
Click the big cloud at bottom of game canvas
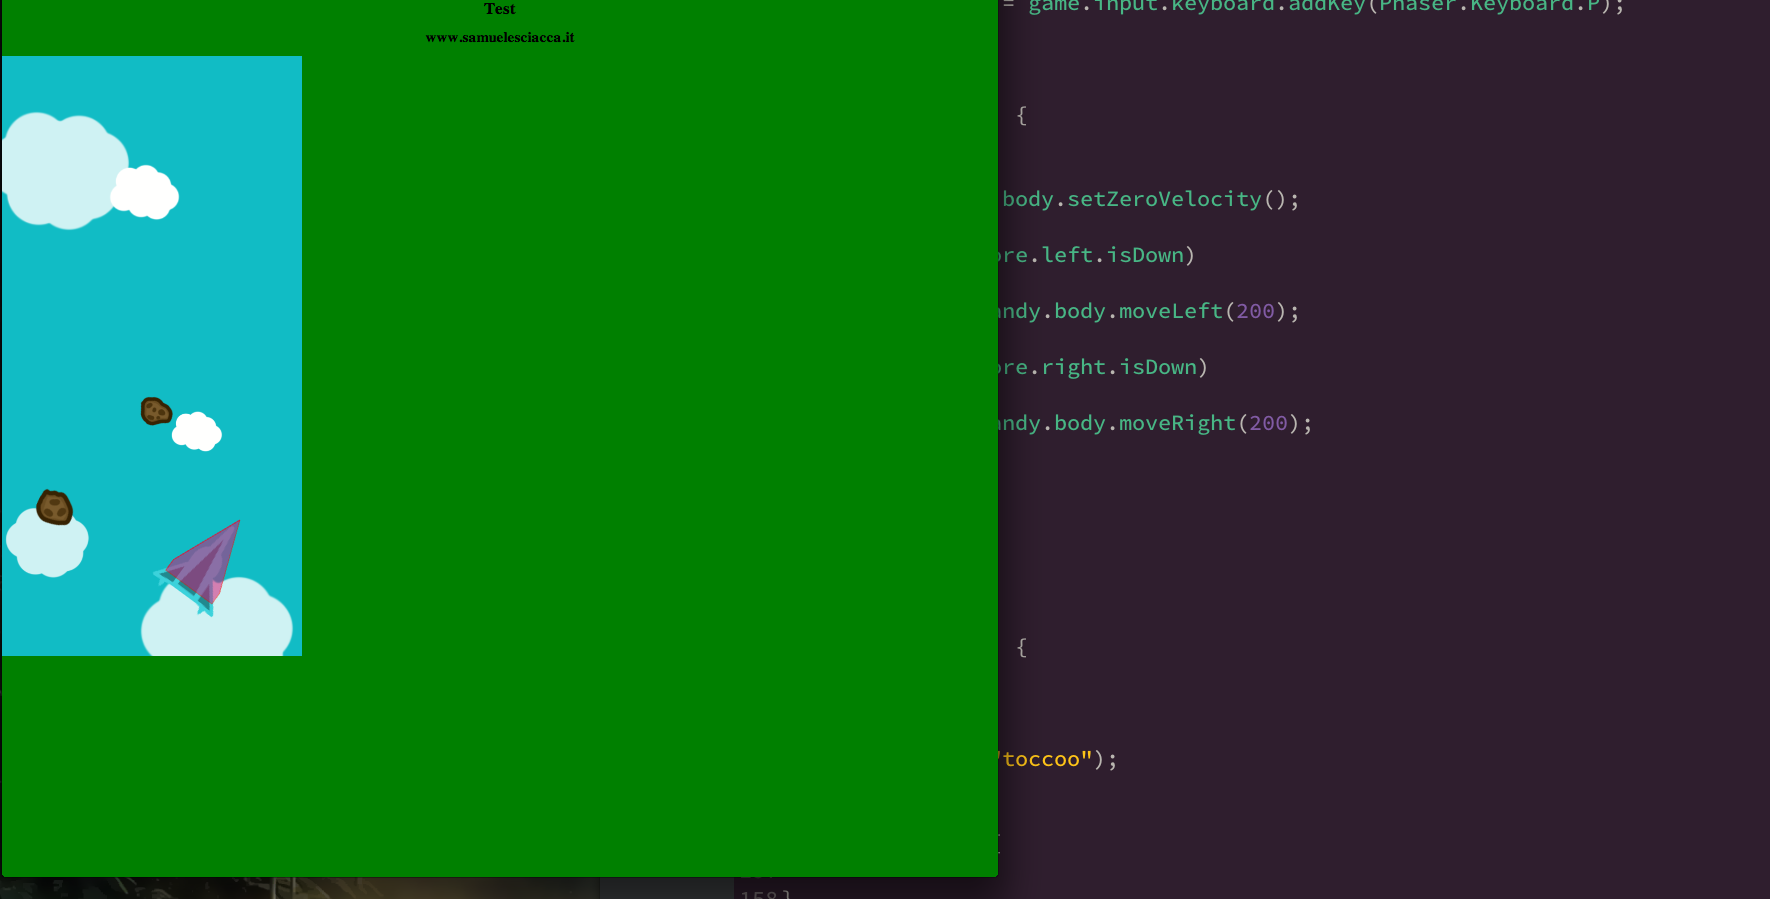217,620
